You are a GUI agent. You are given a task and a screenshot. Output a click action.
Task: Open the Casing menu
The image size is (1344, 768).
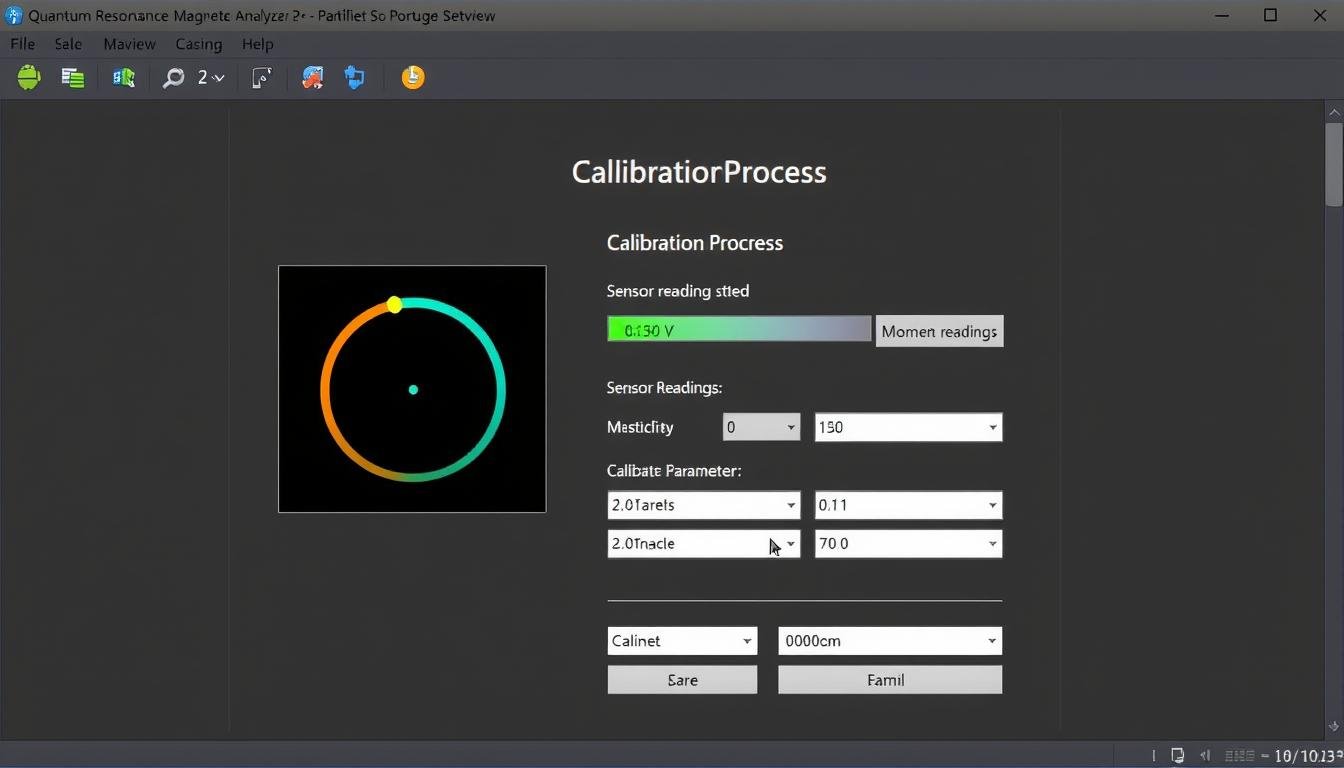tap(198, 44)
